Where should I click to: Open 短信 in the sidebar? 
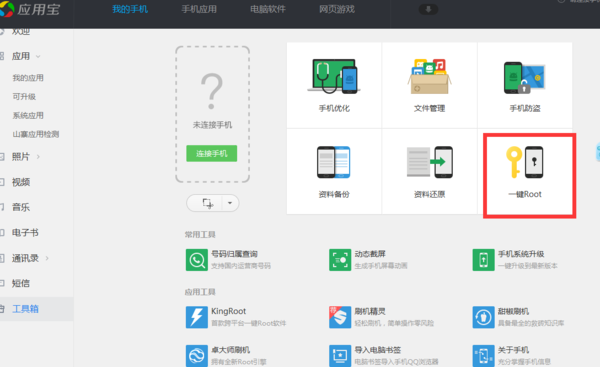(x=21, y=284)
